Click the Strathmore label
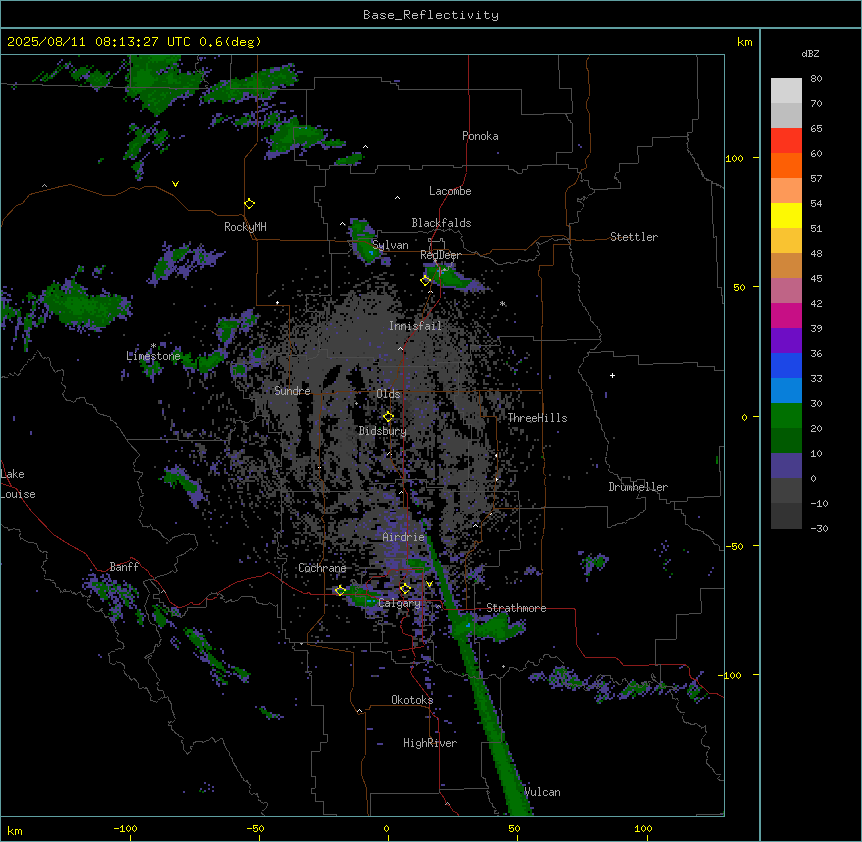Screen dimensions: 862x842 (x=516, y=608)
